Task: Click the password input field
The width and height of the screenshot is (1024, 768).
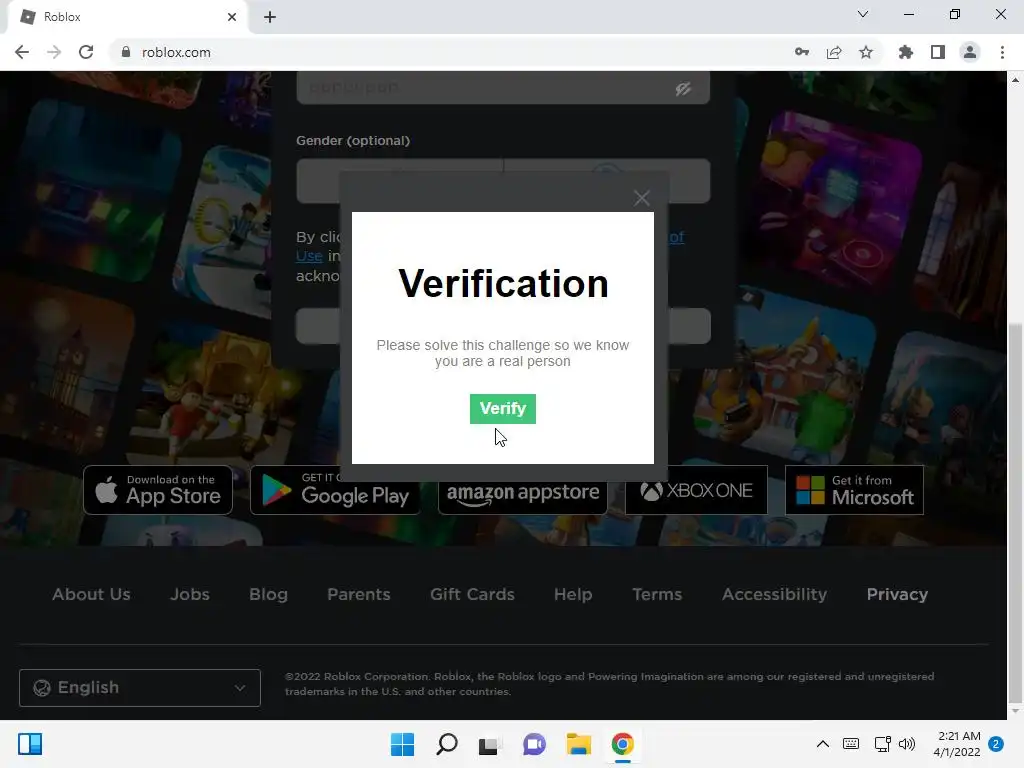Action: [x=503, y=88]
